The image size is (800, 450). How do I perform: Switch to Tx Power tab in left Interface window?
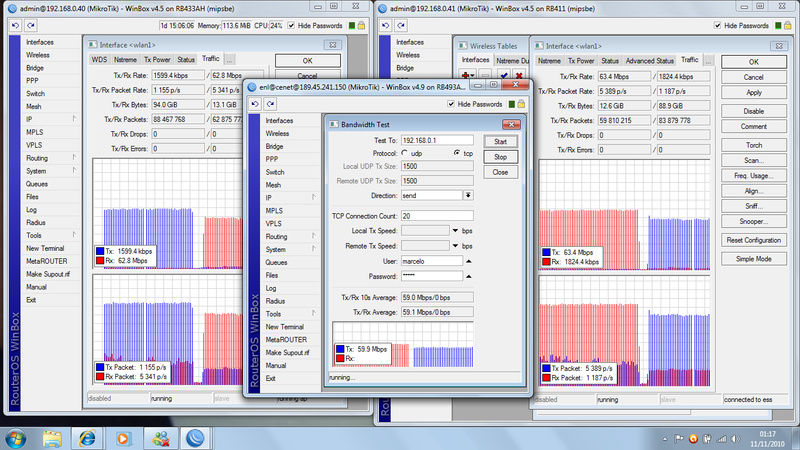pos(157,60)
